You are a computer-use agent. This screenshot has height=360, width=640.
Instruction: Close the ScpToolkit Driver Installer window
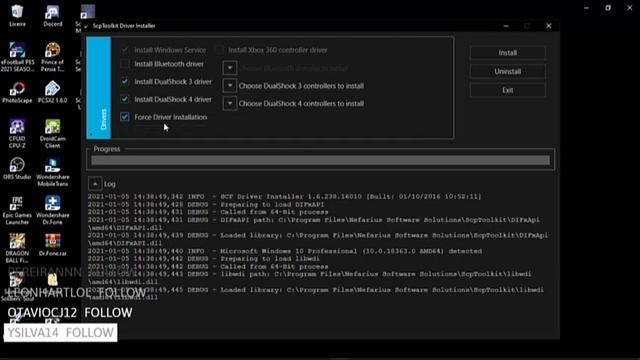549,26
